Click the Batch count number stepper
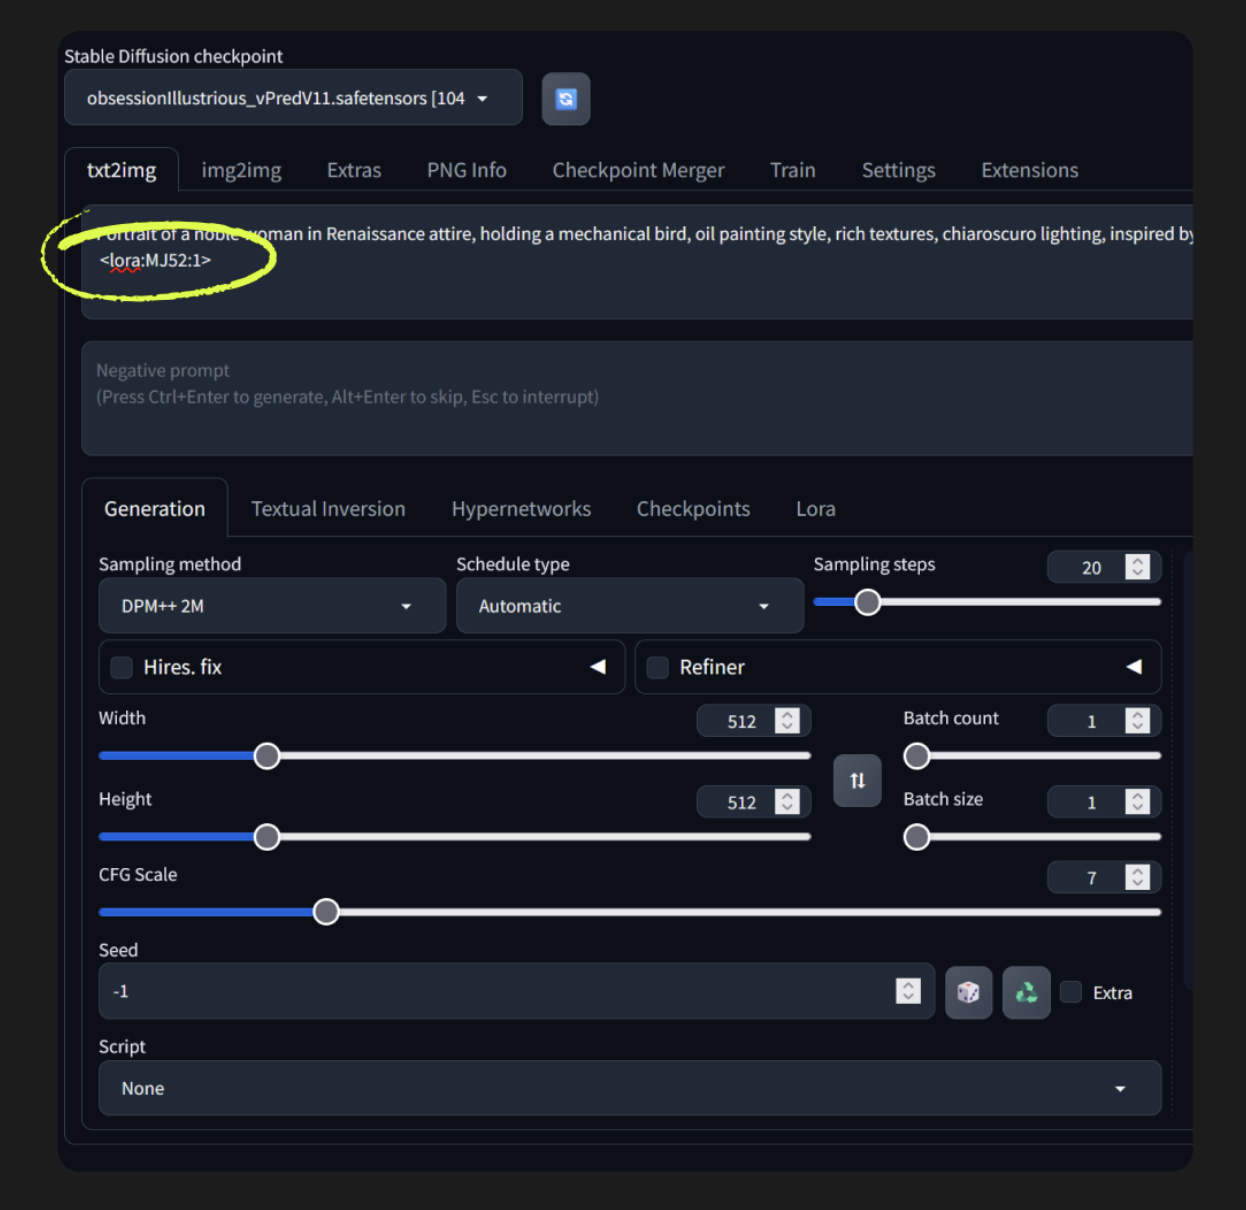This screenshot has height=1210, width=1246. [x=1137, y=721]
